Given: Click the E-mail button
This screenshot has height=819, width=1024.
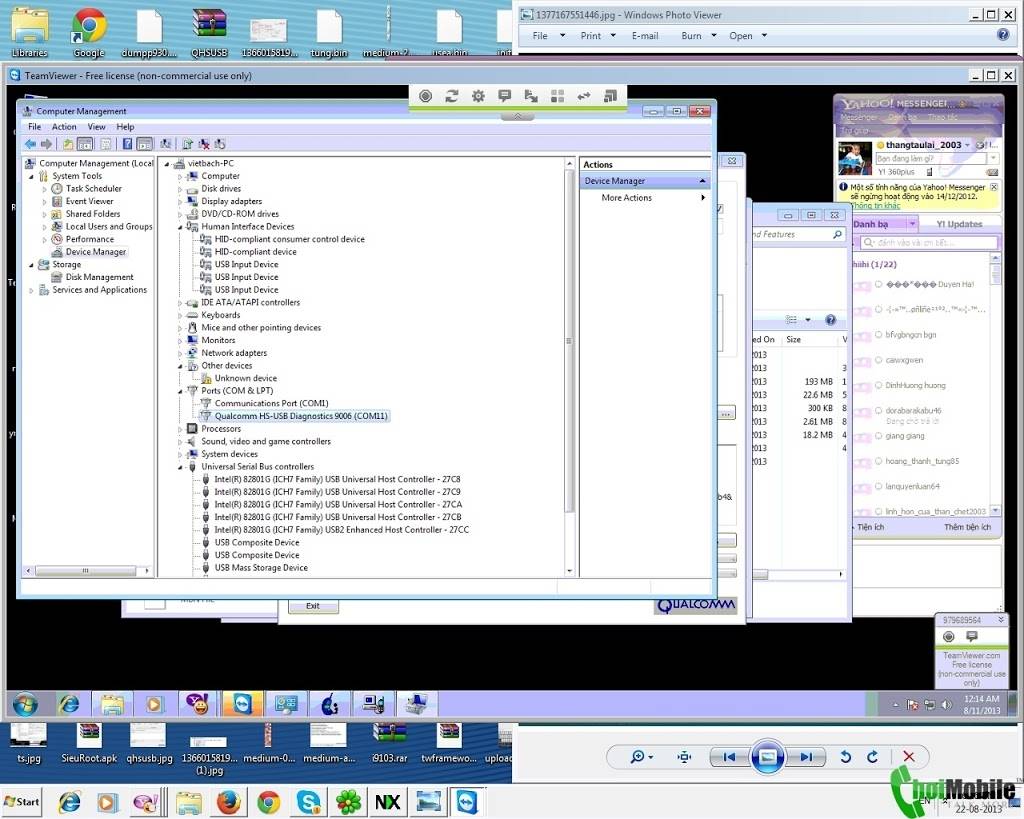Looking at the screenshot, I should 645,36.
